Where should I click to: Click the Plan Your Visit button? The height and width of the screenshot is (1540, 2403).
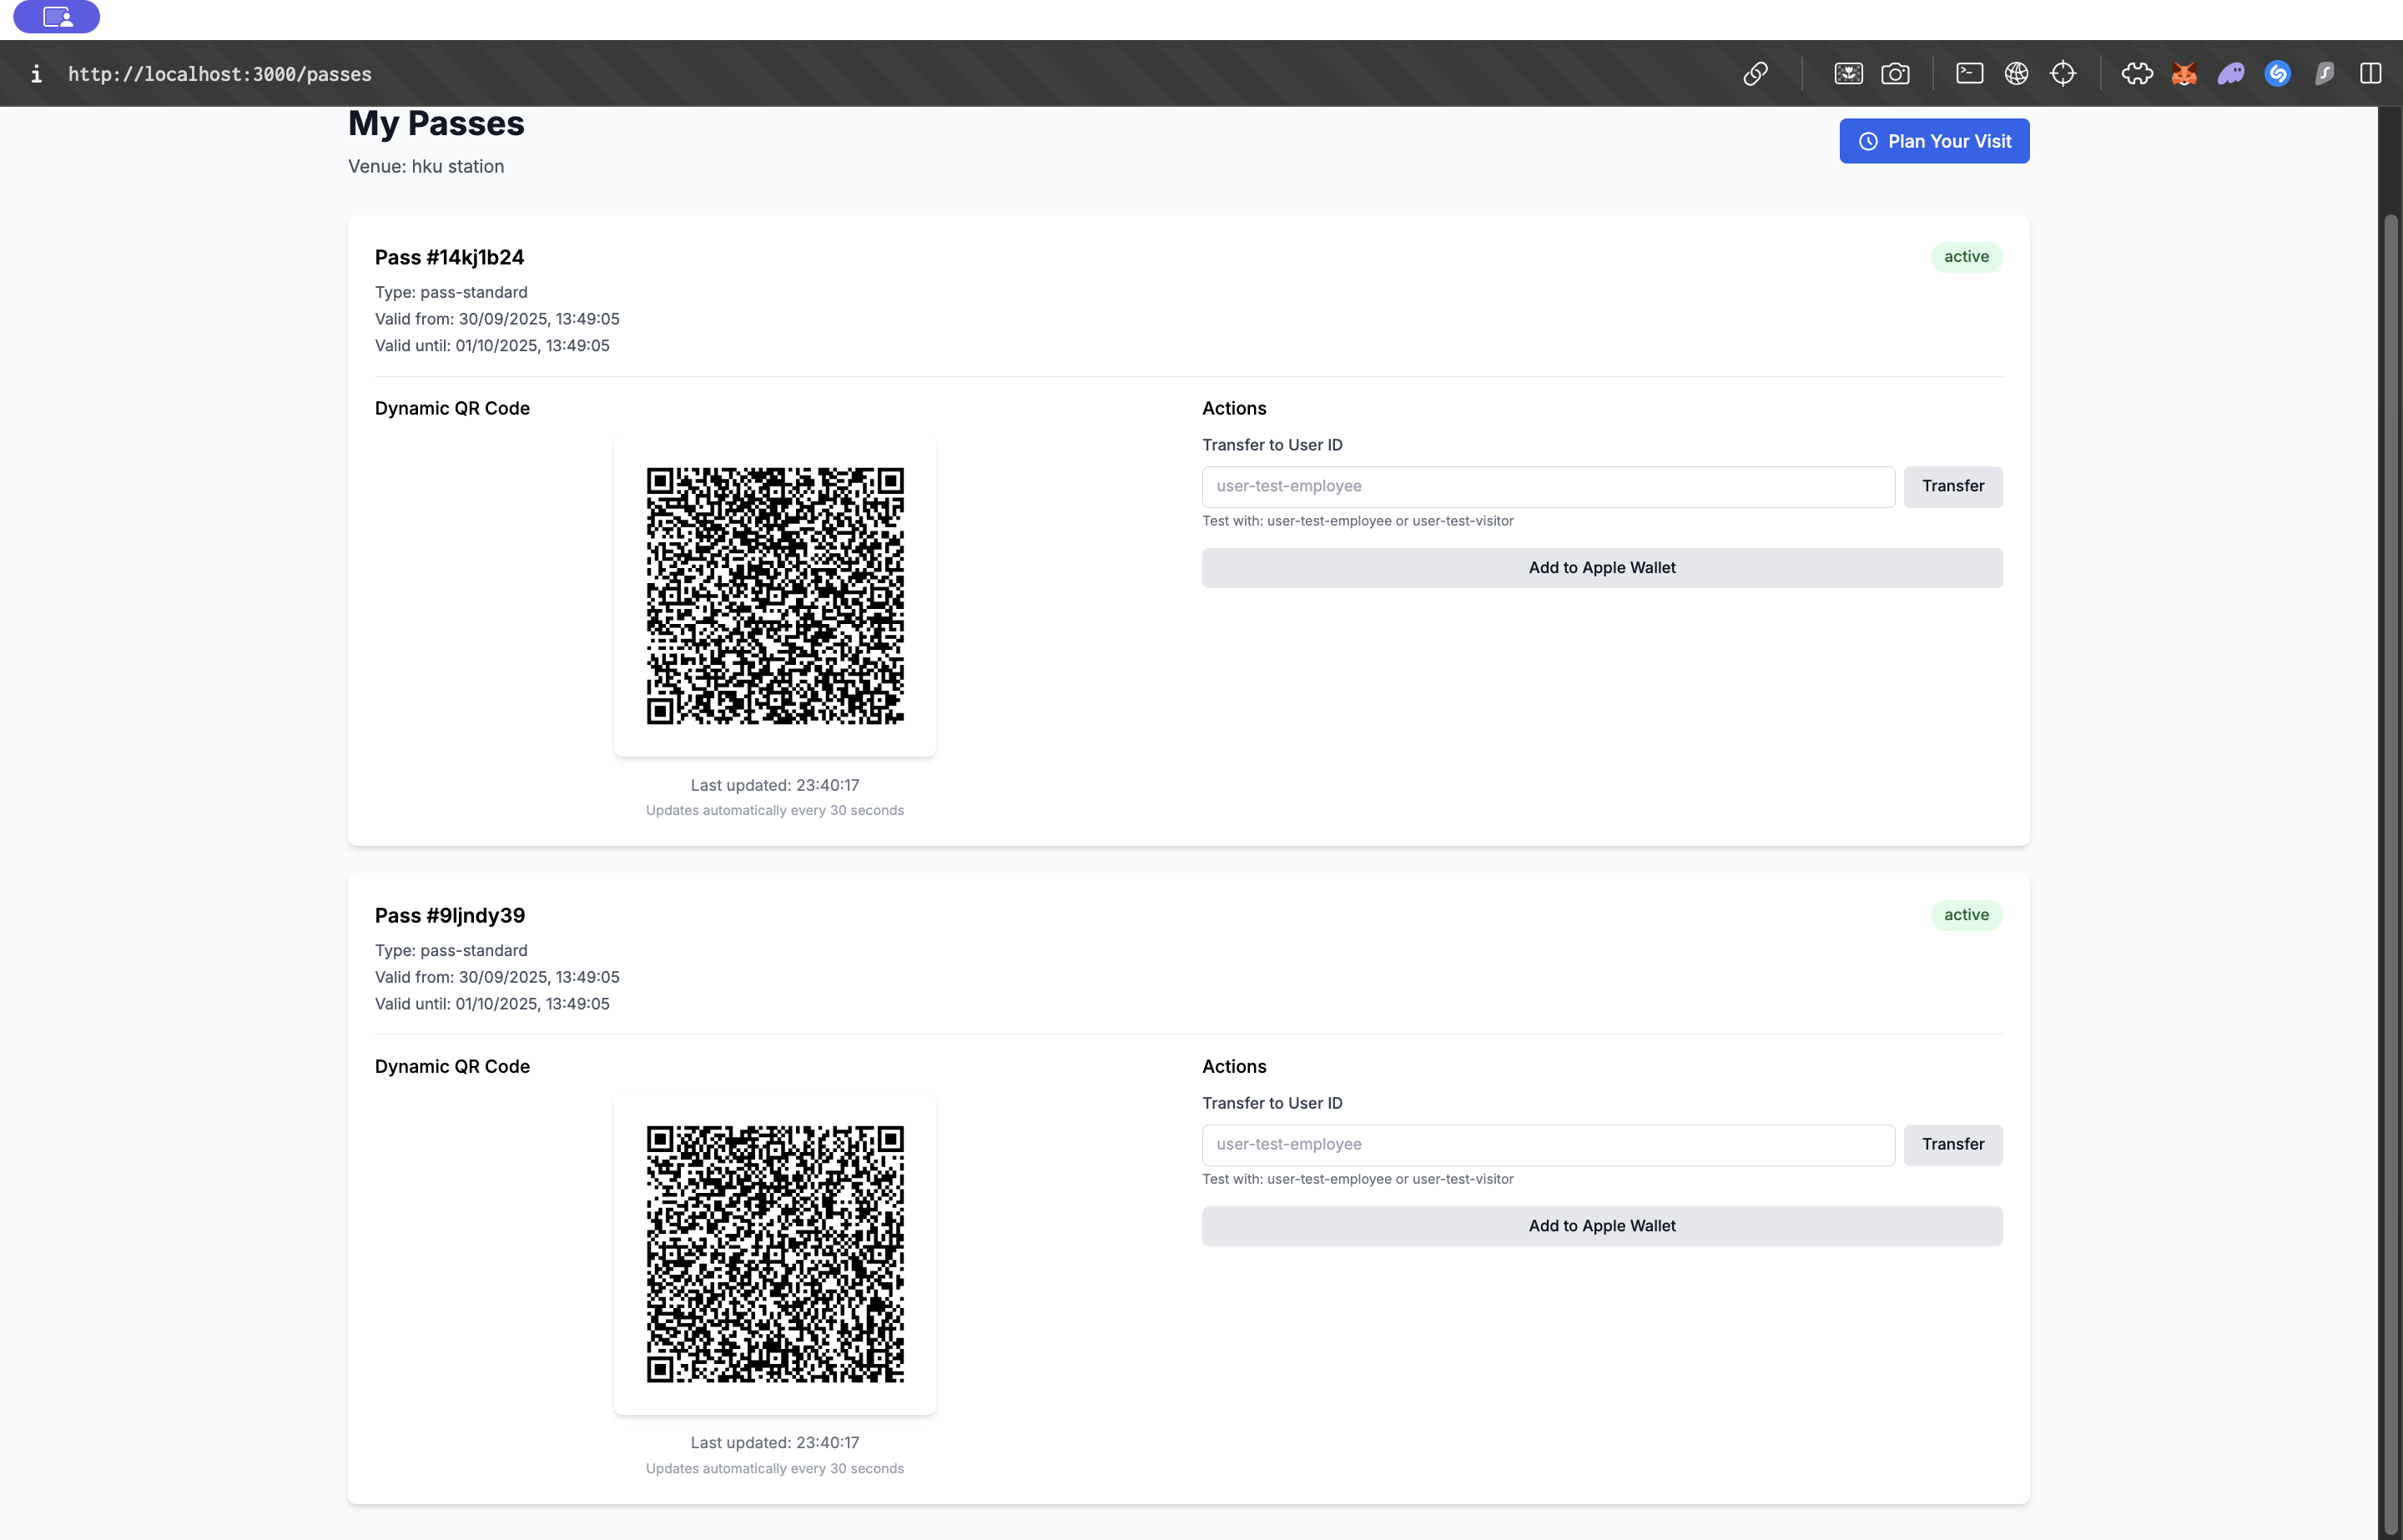[1933, 141]
